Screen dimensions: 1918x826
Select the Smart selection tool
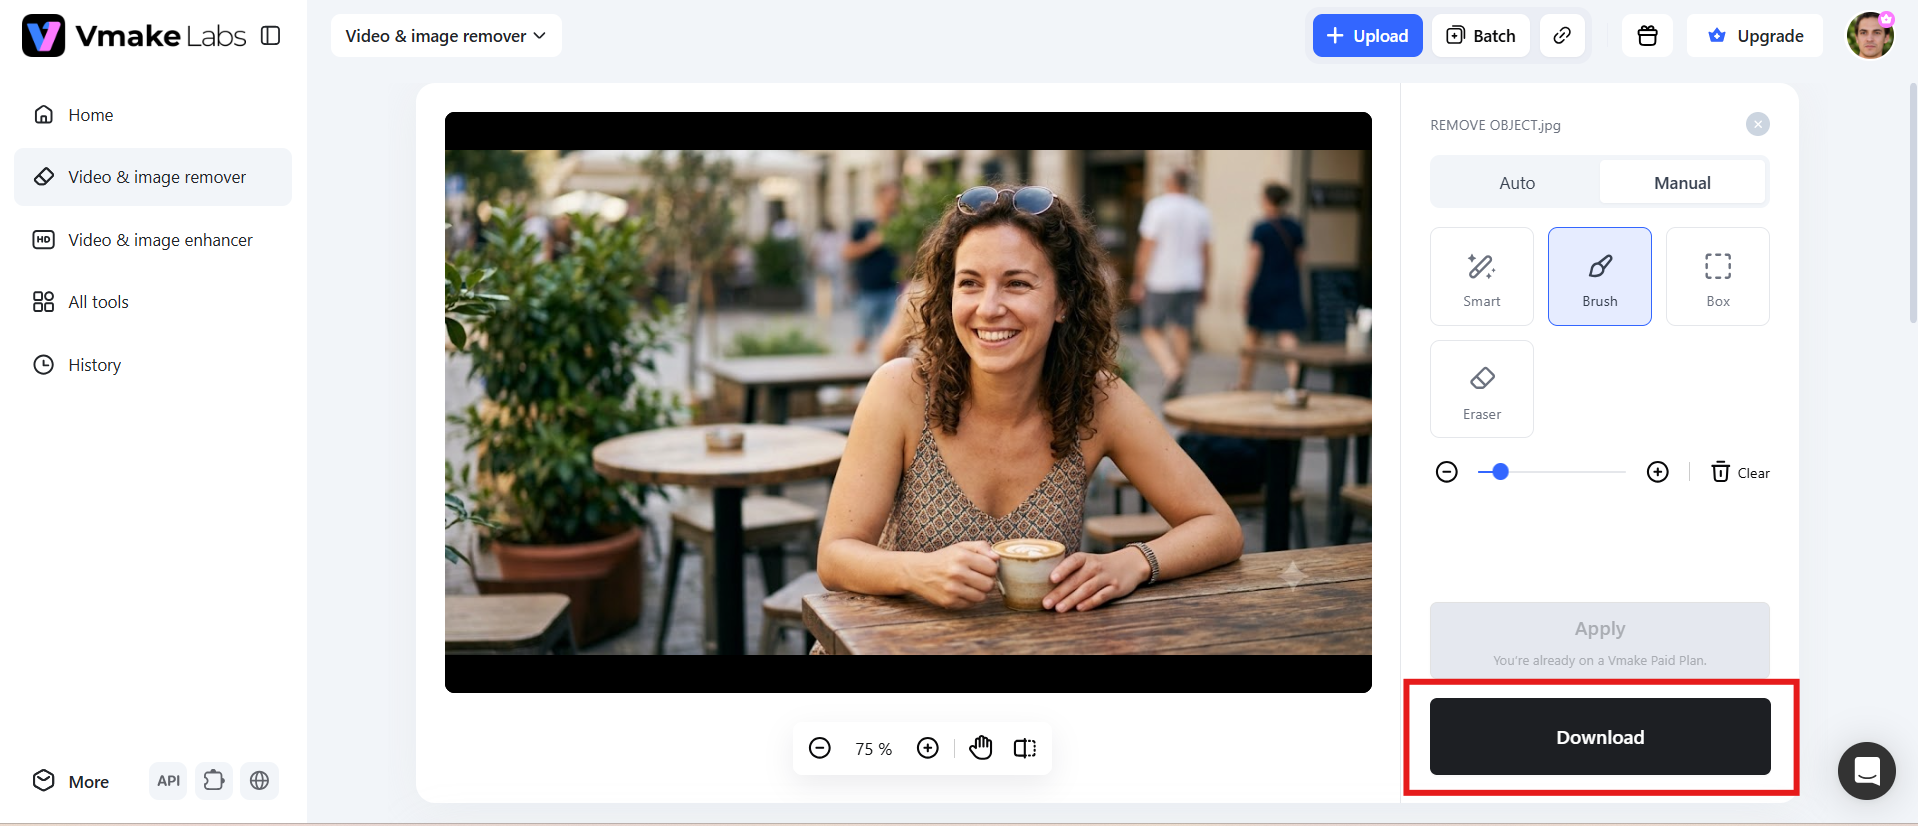(1482, 276)
